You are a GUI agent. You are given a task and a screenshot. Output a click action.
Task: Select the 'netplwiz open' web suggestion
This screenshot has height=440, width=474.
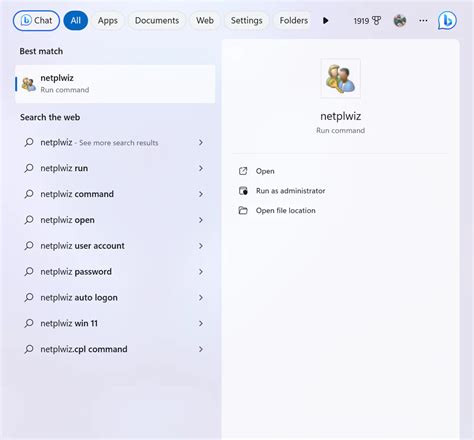point(115,220)
